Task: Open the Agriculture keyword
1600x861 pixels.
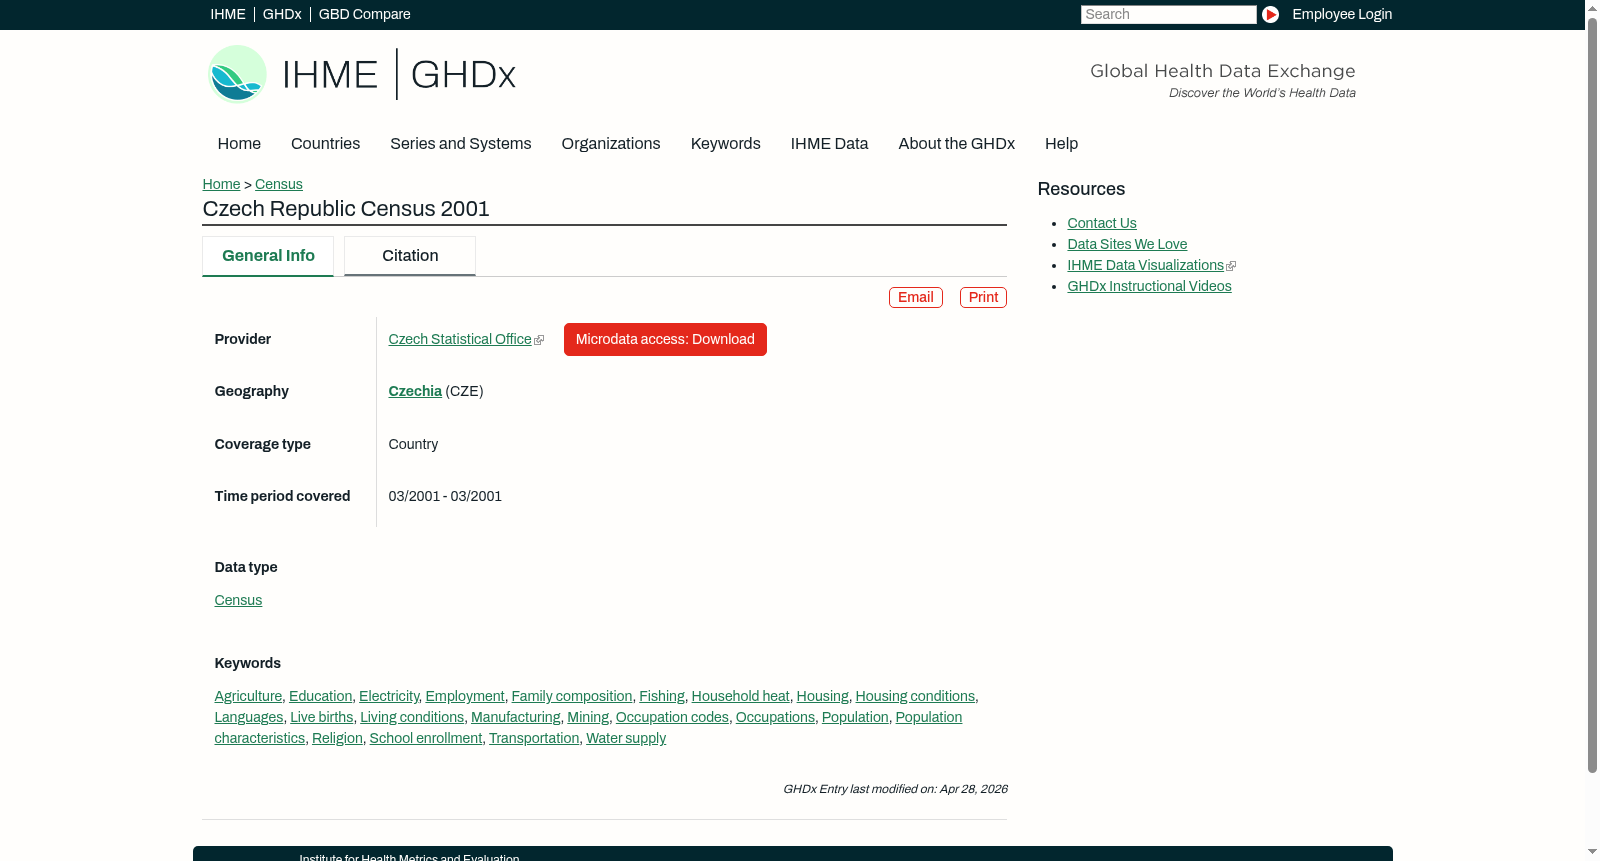Action: pos(248,697)
